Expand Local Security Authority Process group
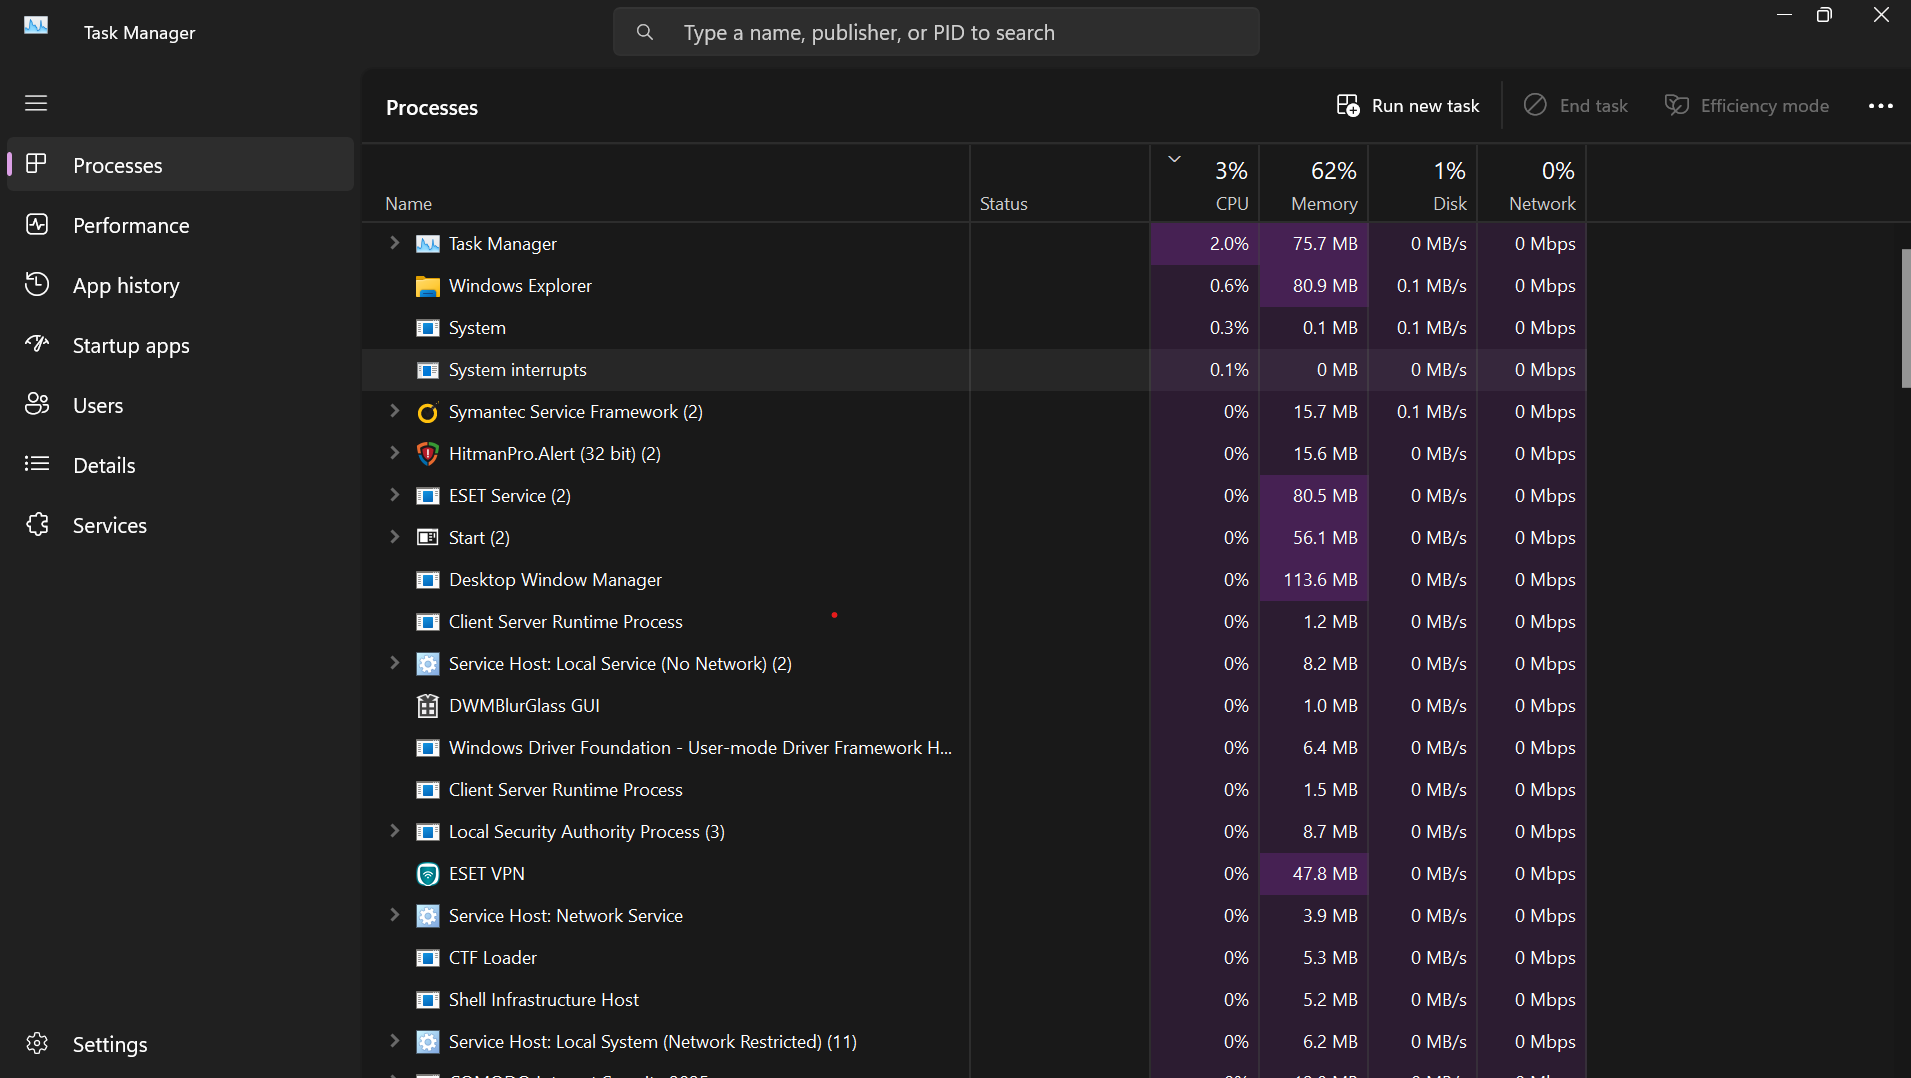This screenshot has width=1911, height=1078. click(395, 831)
